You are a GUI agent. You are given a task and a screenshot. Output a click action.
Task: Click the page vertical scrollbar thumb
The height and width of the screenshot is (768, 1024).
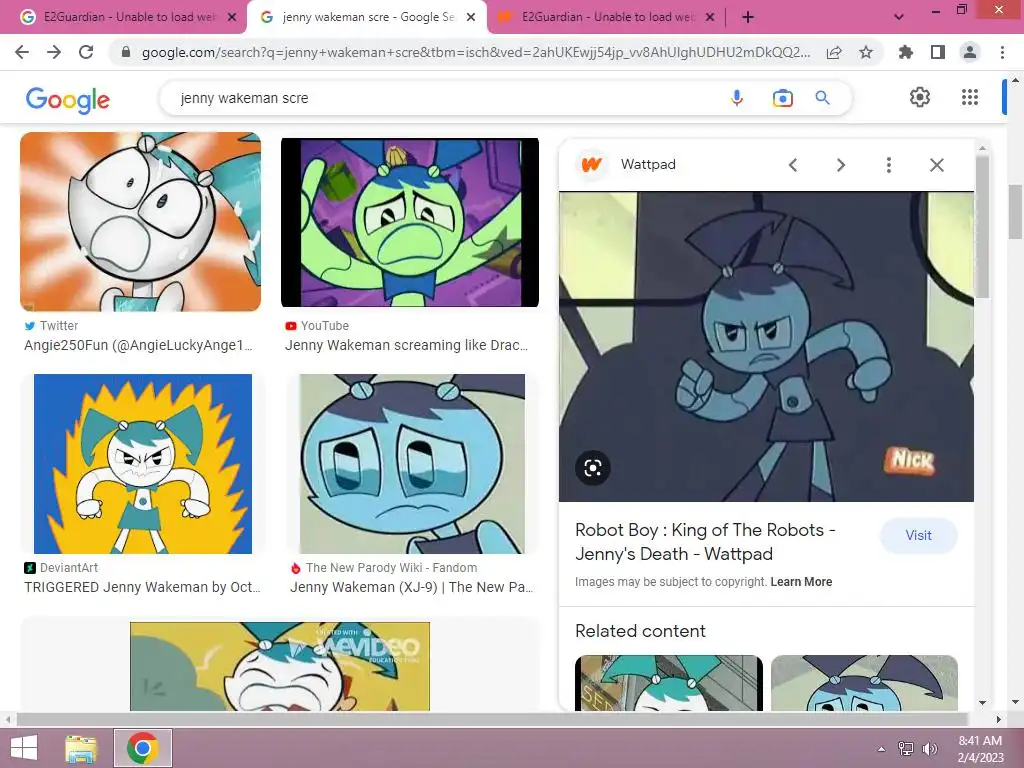[1016, 212]
